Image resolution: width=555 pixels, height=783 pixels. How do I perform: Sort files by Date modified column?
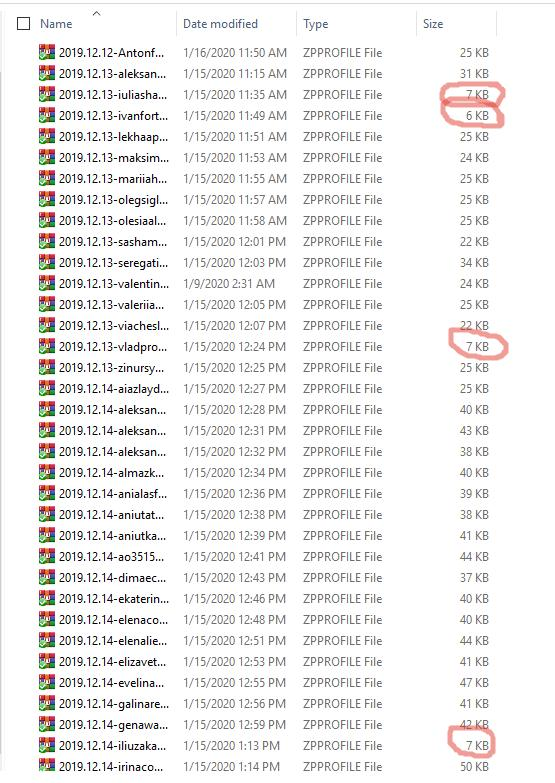pos(220,23)
